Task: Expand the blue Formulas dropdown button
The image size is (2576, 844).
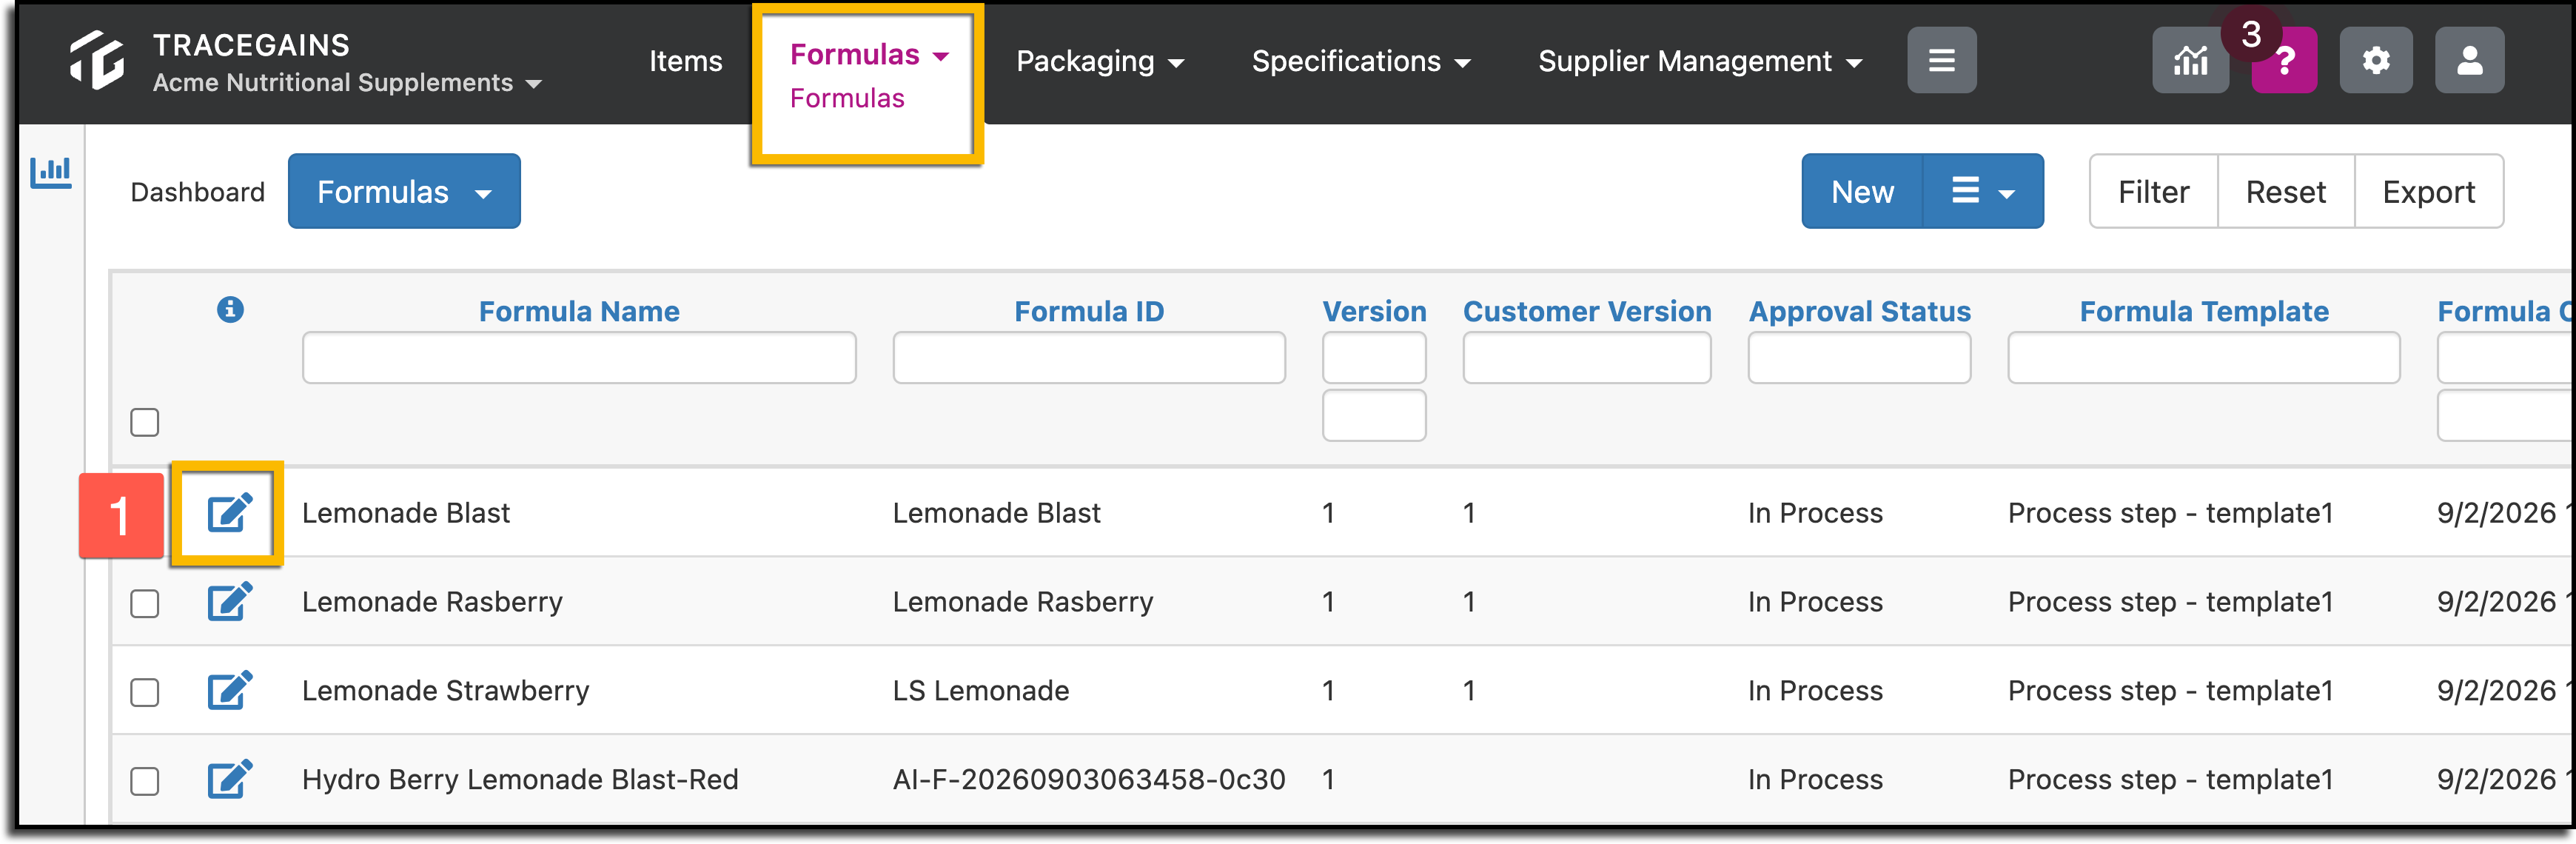Action: click(x=404, y=191)
